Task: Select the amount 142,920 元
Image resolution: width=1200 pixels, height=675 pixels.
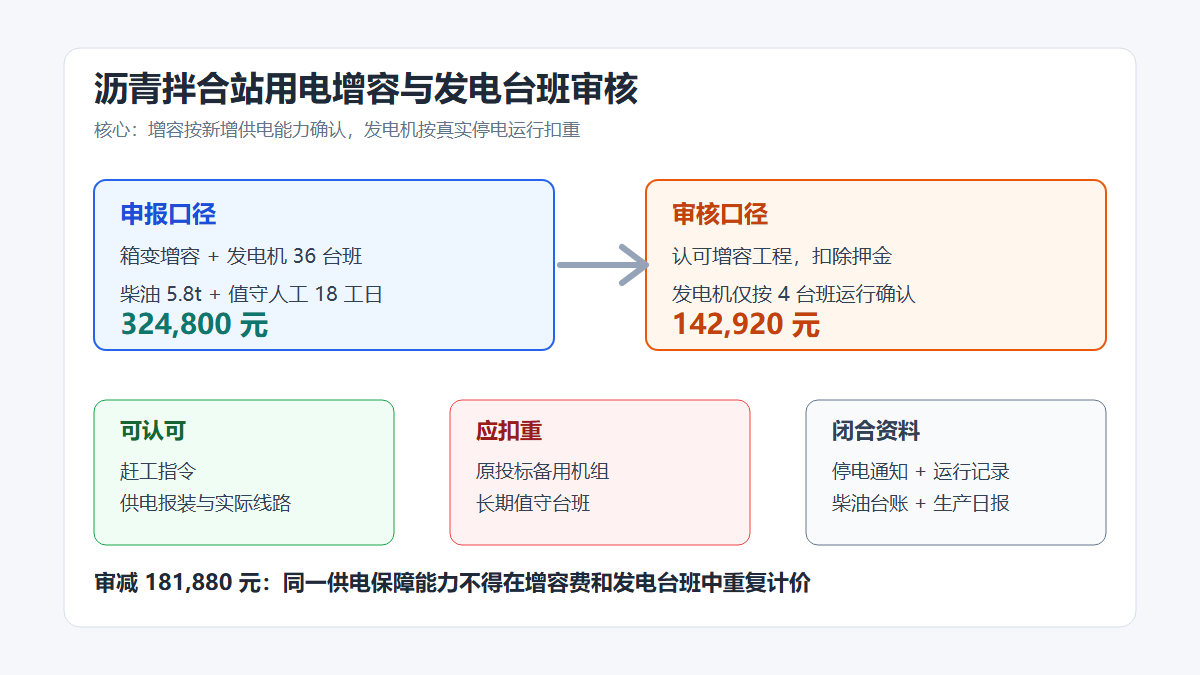Action: pos(746,324)
